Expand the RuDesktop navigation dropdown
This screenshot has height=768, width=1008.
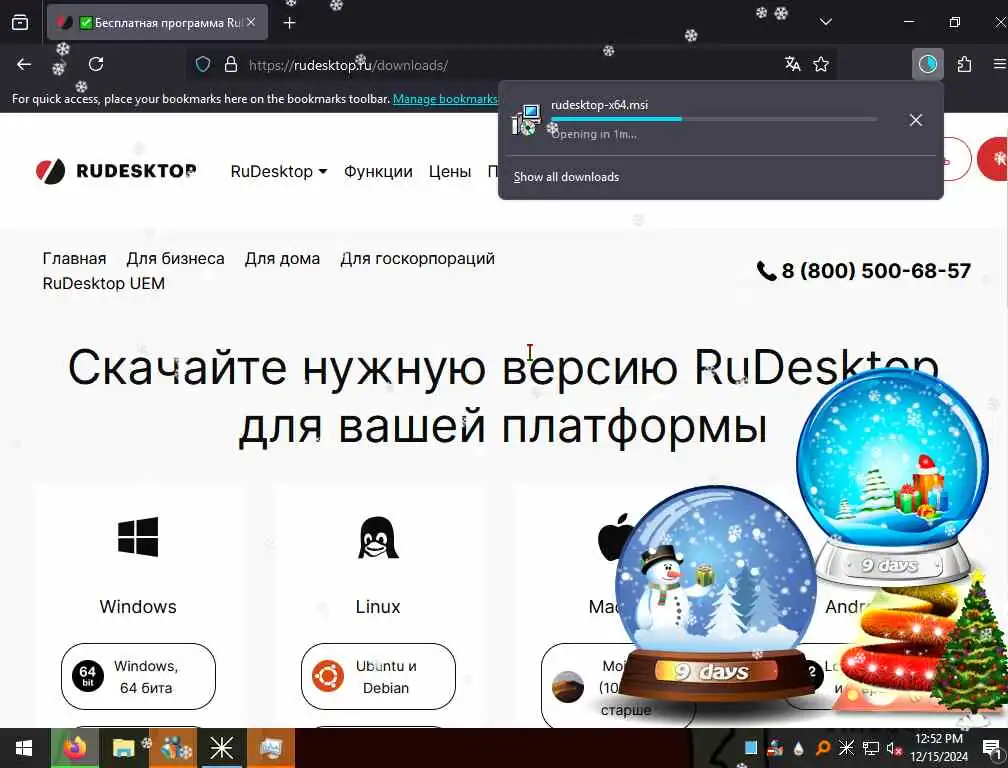pos(279,172)
